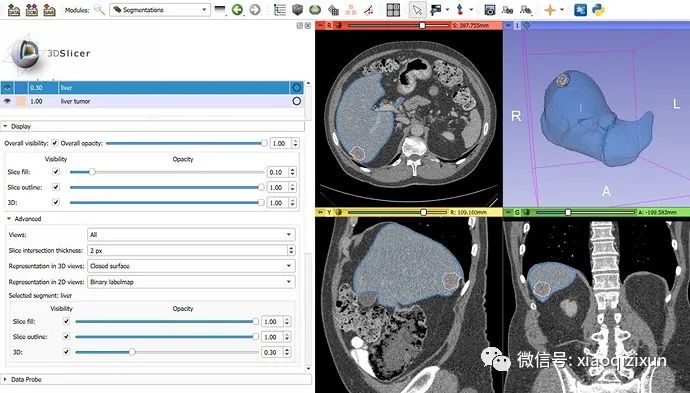Viewport: 690px width, 393px height.
Task: Toggle the Overall visibility checkbox
Action: [x=55, y=143]
